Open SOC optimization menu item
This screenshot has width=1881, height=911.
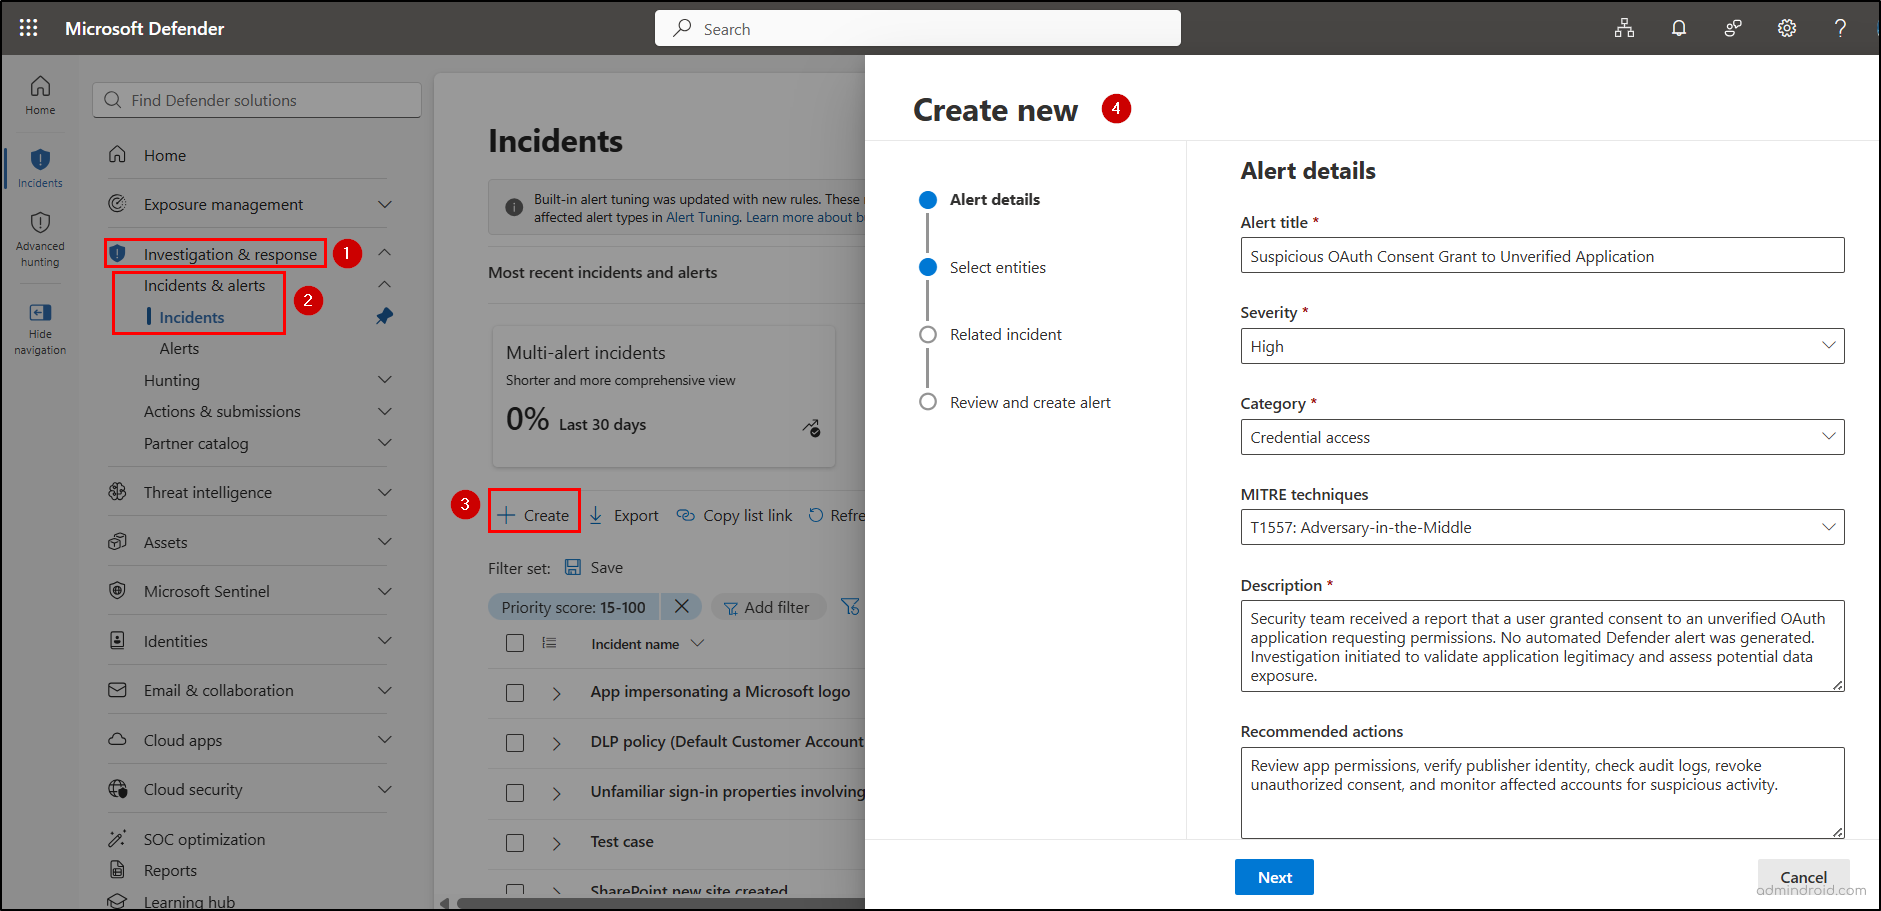pos(204,839)
